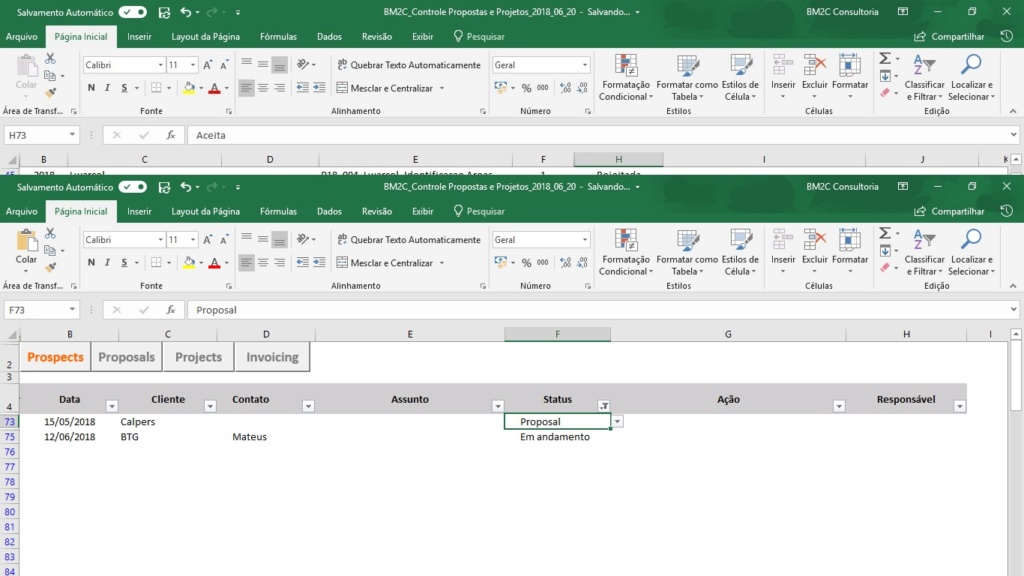Click Formatar cells button in front window
The image size is (1024, 576).
850,252
